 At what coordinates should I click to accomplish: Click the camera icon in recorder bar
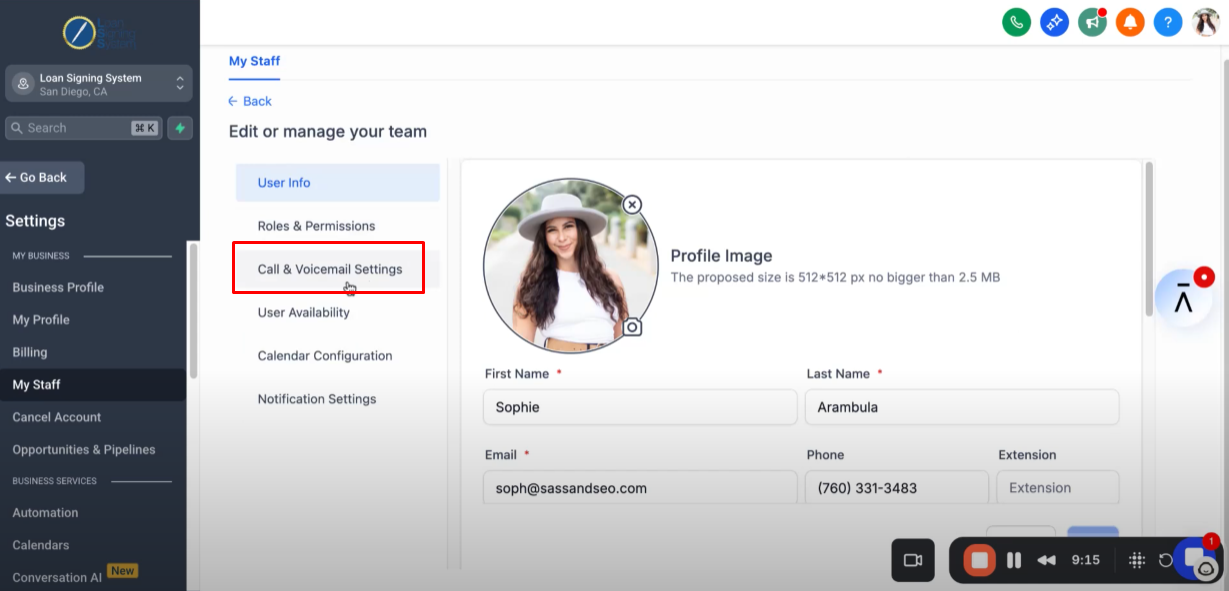tap(913, 560)
